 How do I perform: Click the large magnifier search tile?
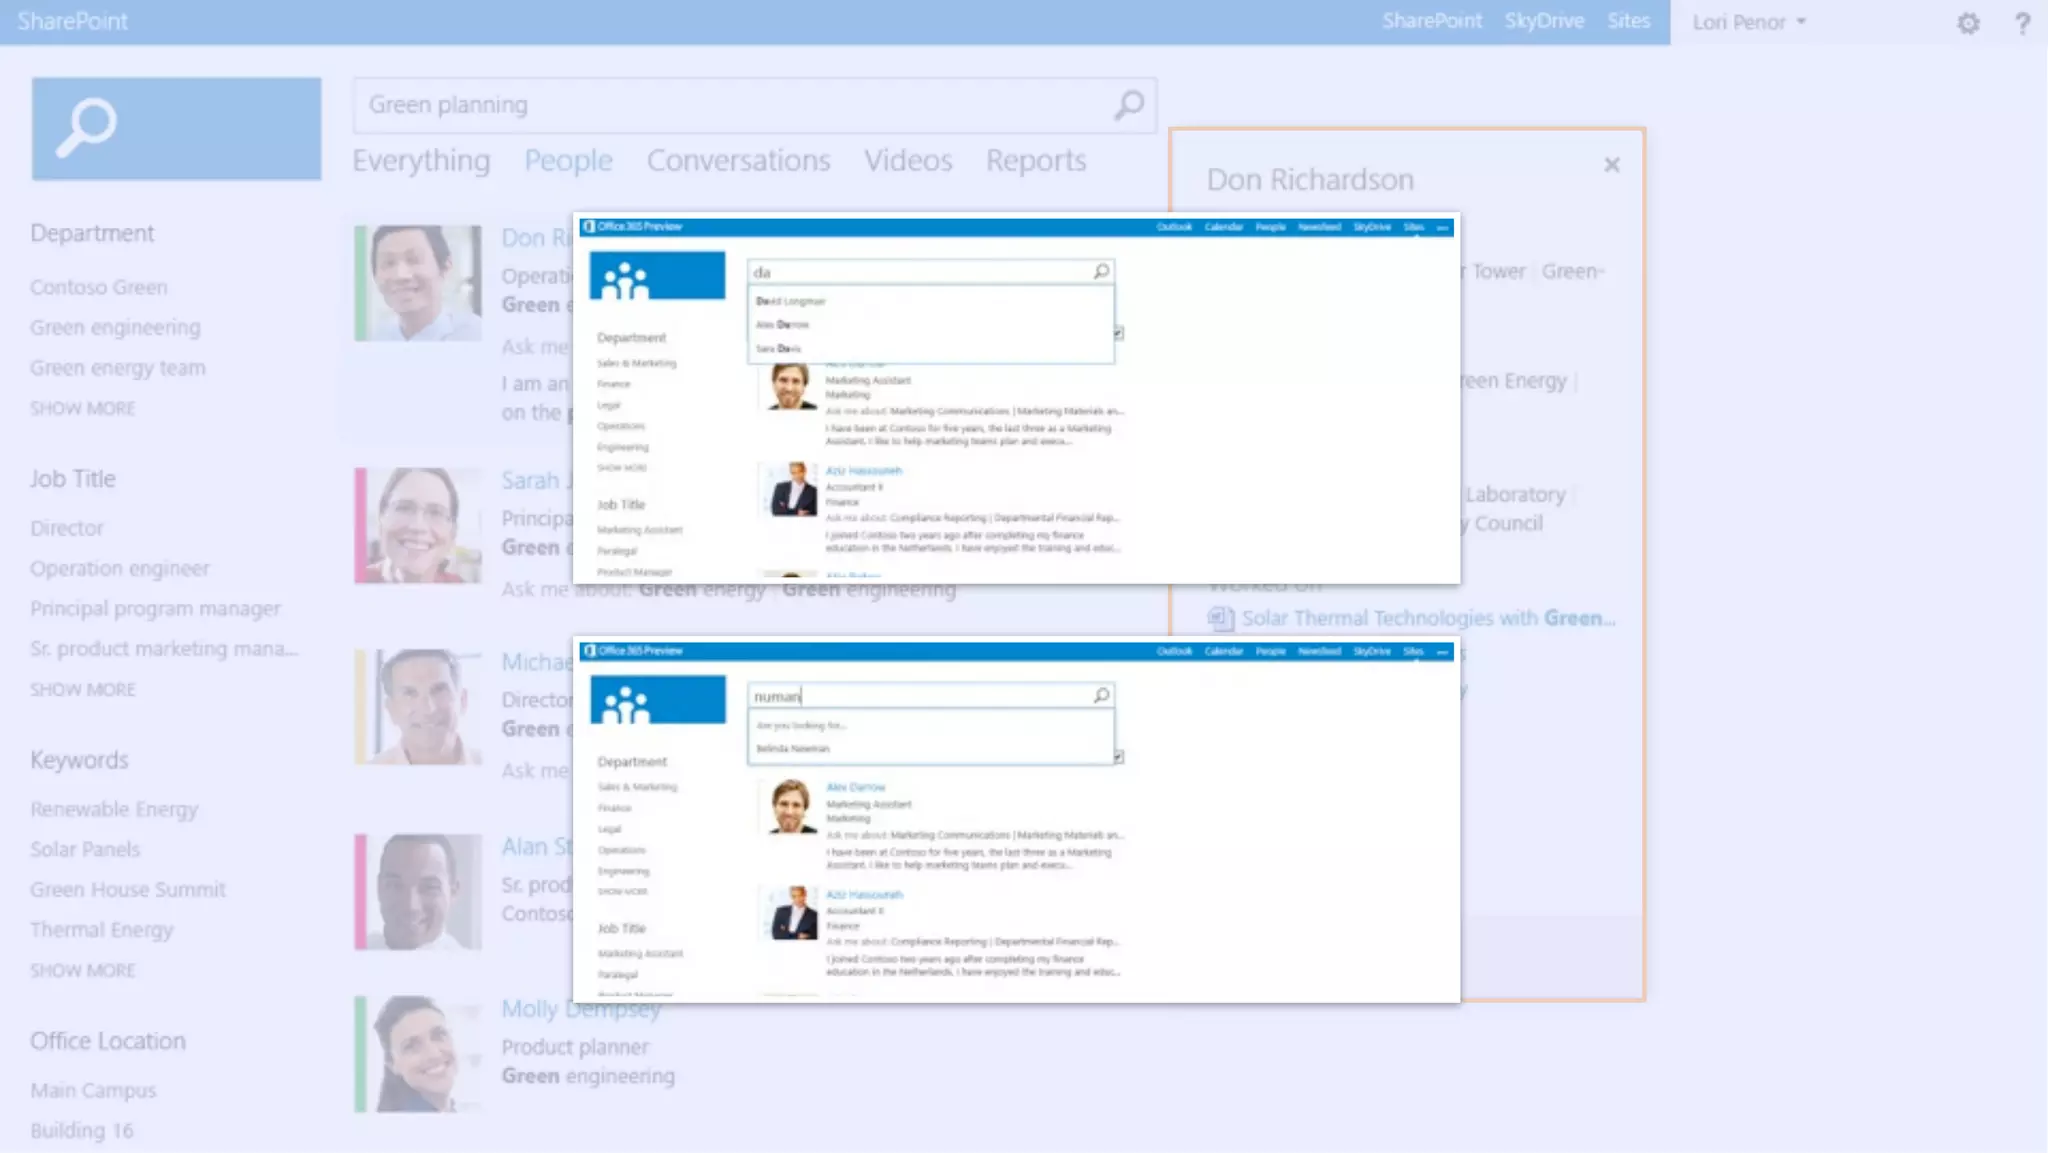point(176,129)
